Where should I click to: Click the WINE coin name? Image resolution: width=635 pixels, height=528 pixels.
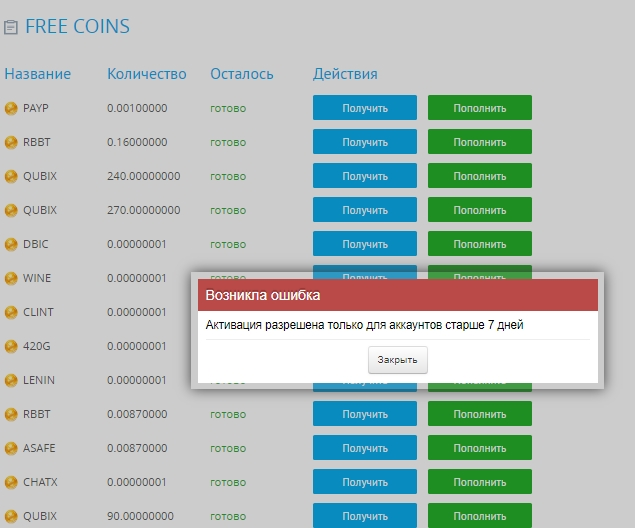click(37, 278)
